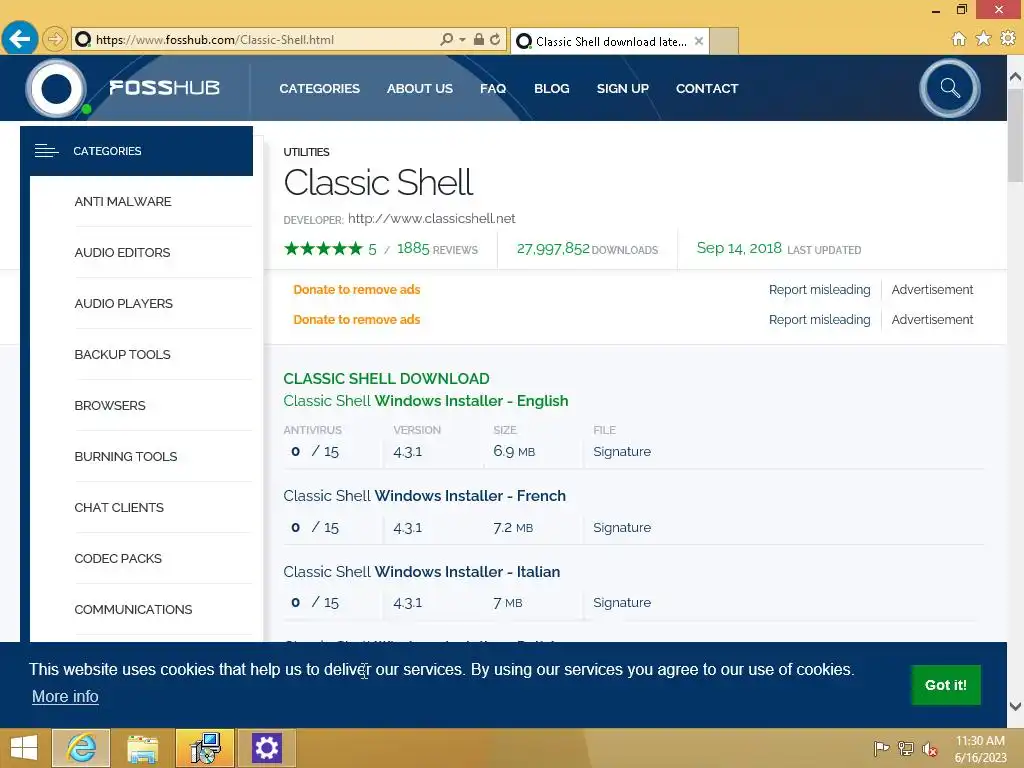Click the page scrollbar down arrow

(x=1015, y=706)
